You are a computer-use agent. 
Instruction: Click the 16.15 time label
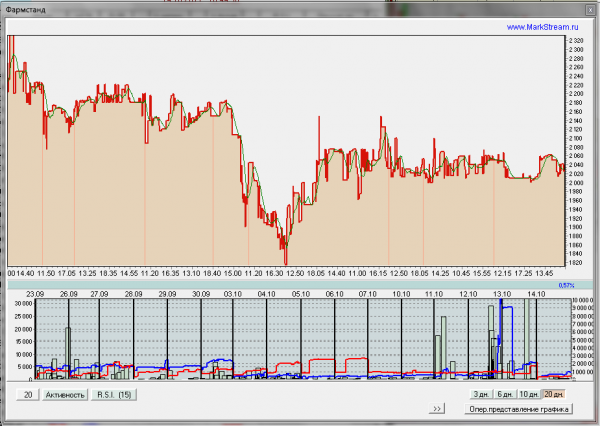378,273
